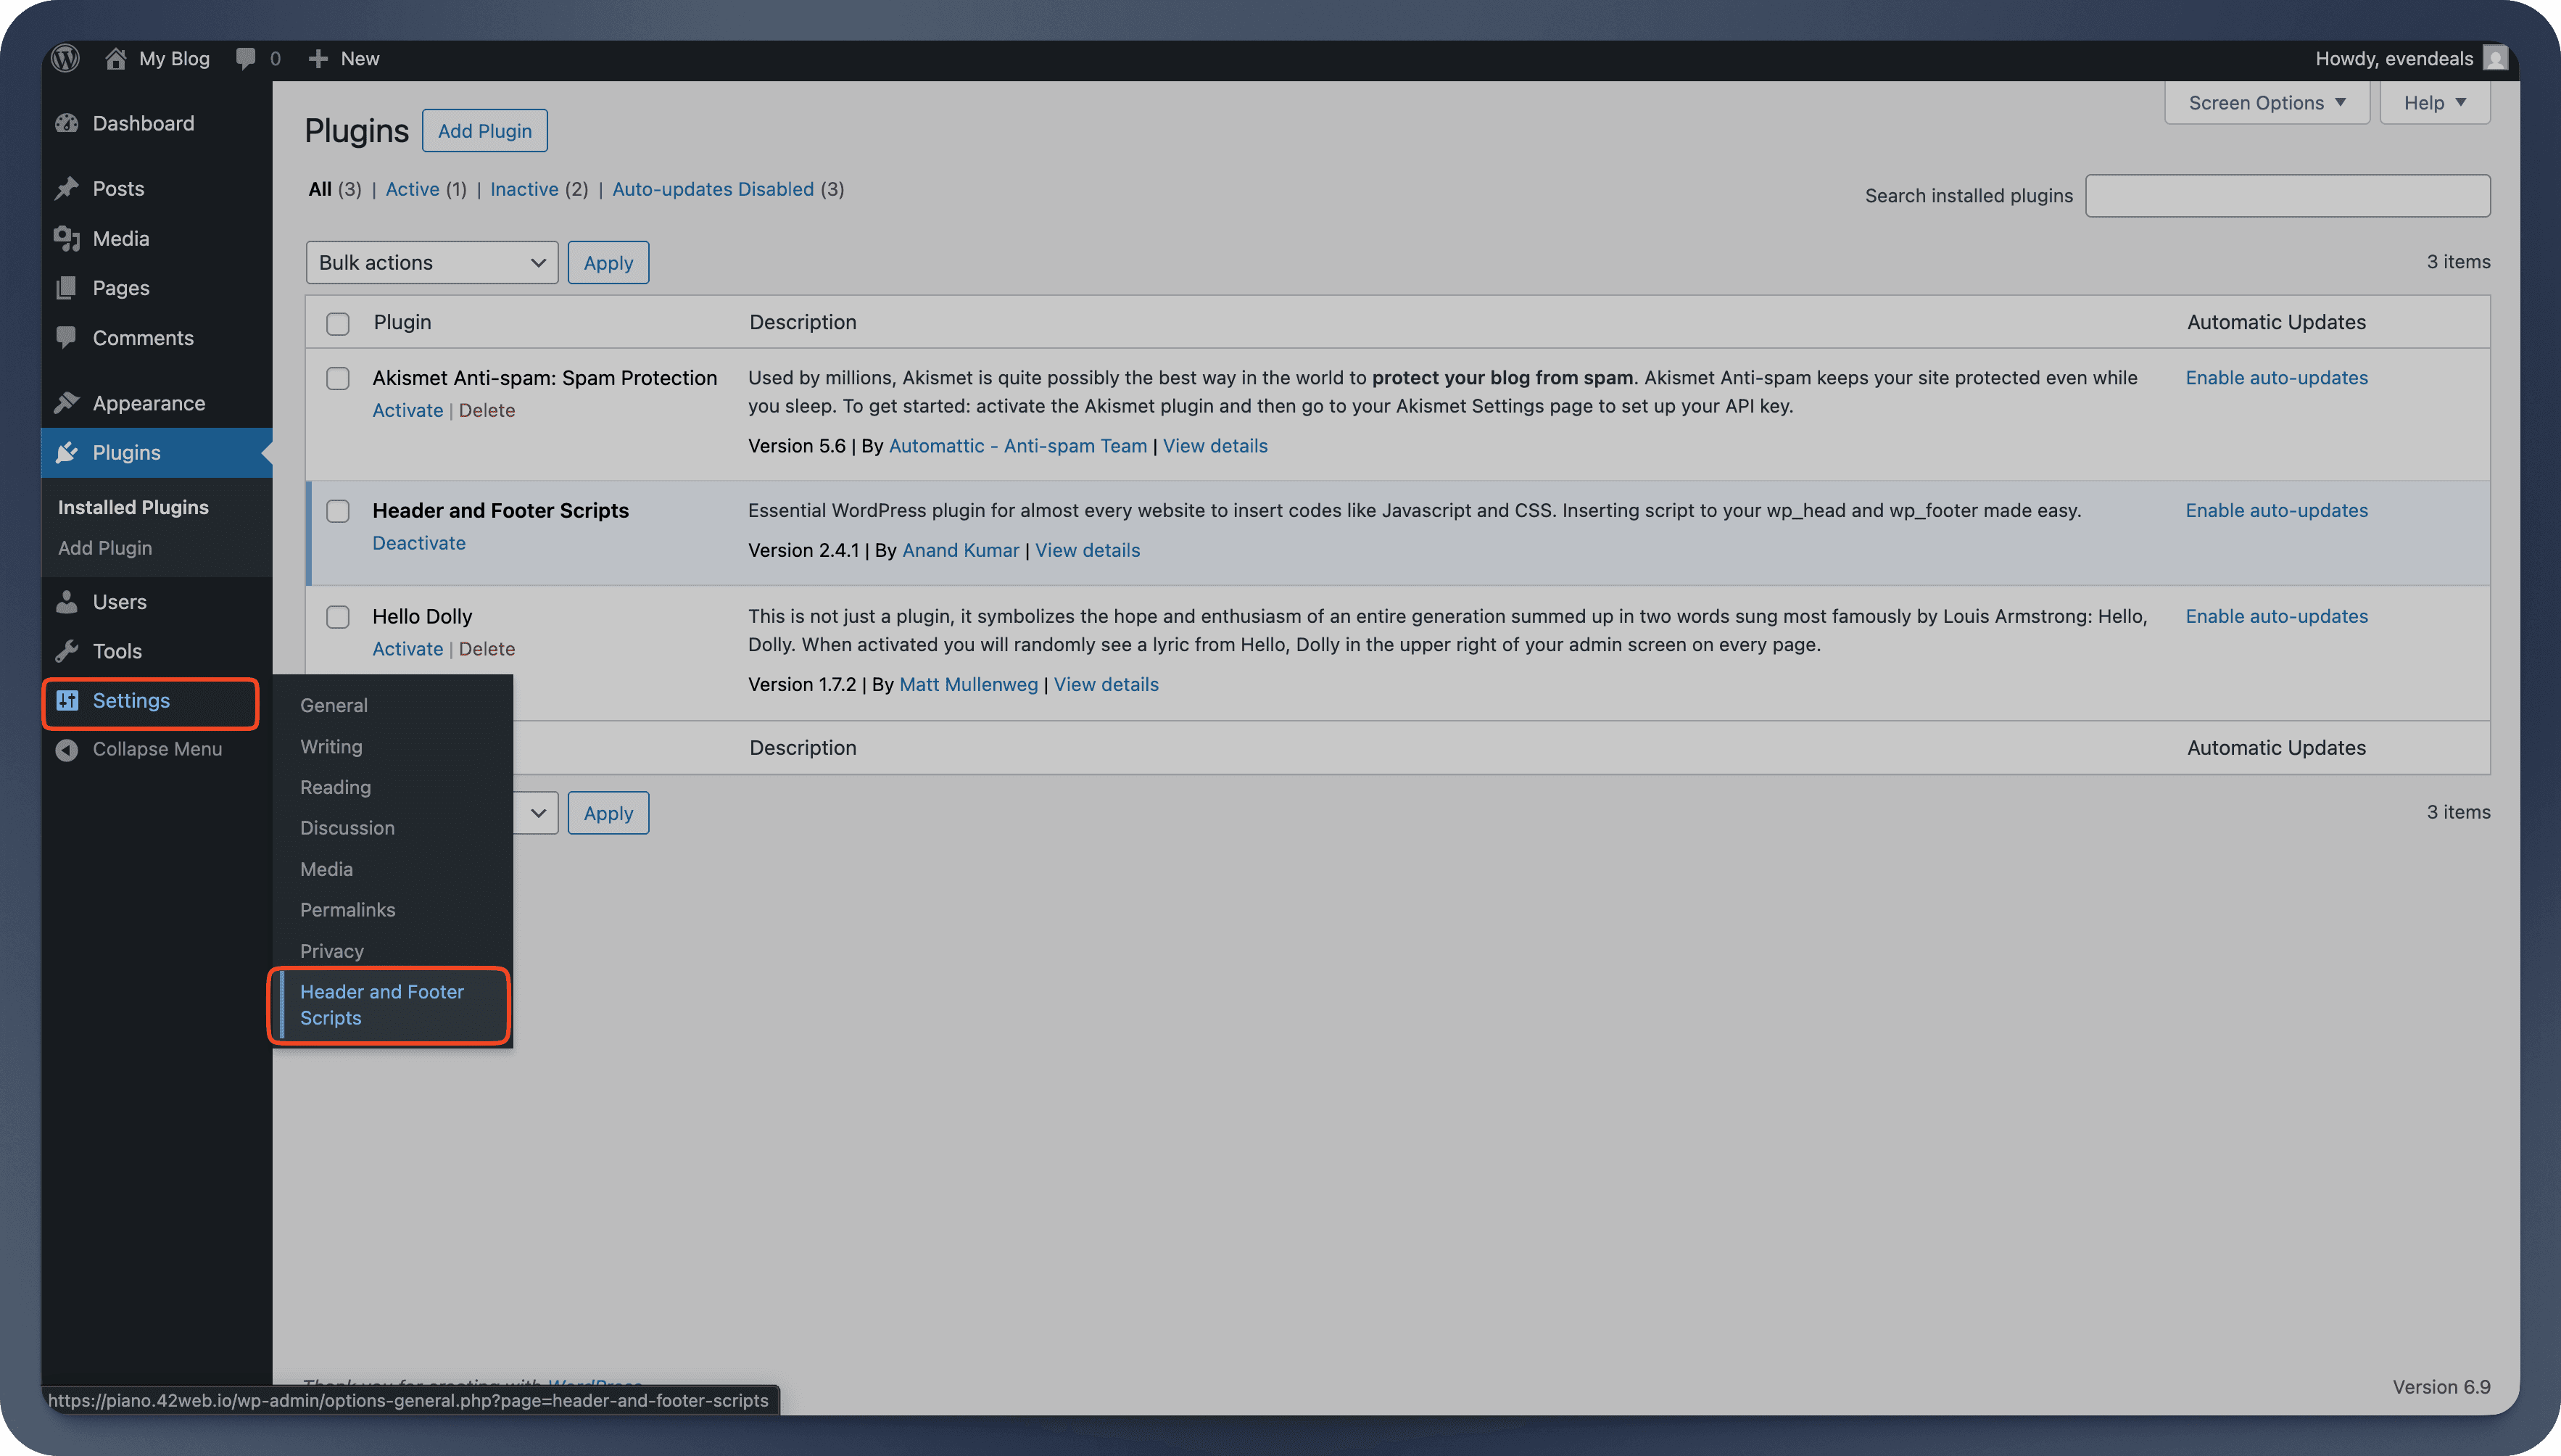Click the Appearance brush icon

(66, 403)
